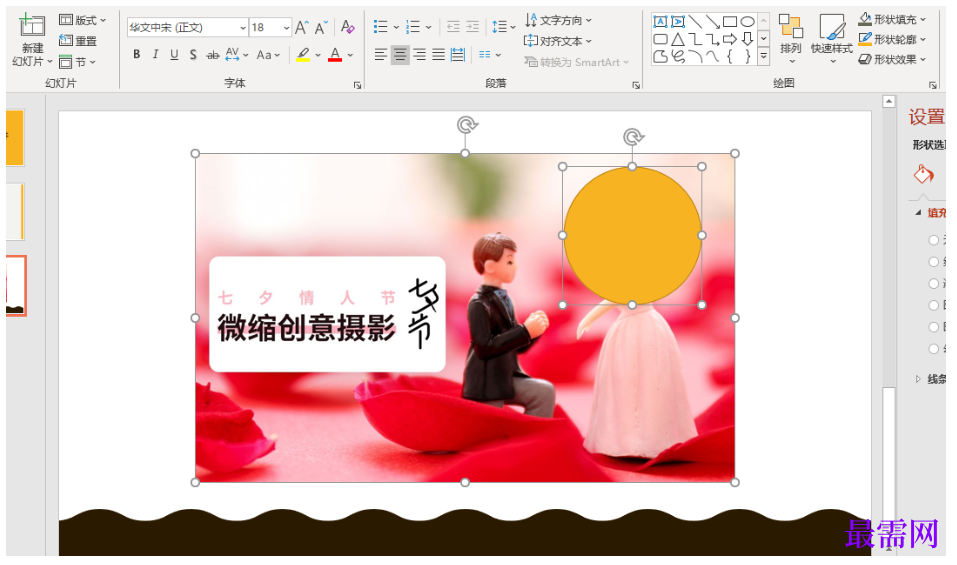
Task: Click the 文字方向 text direction button
Action: [558, 20]
